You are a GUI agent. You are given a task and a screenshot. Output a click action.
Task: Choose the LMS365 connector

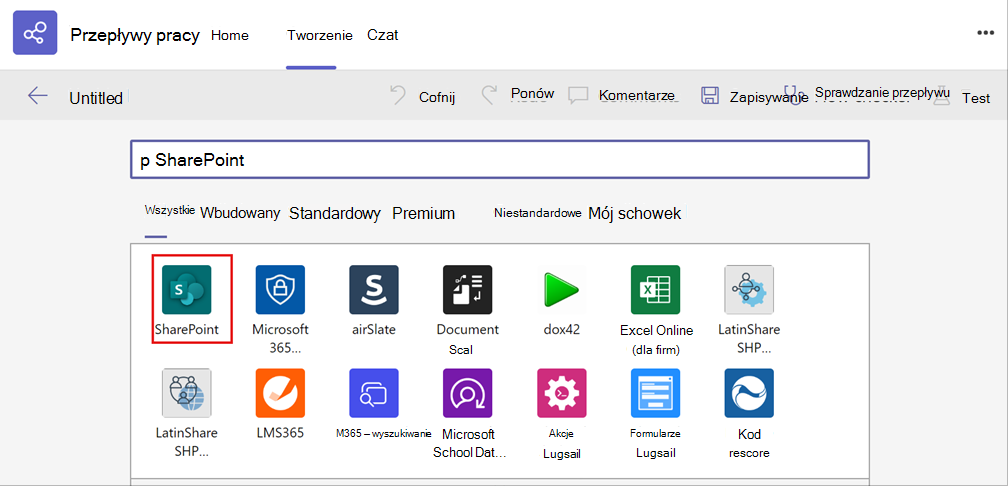tap(280, 393)
